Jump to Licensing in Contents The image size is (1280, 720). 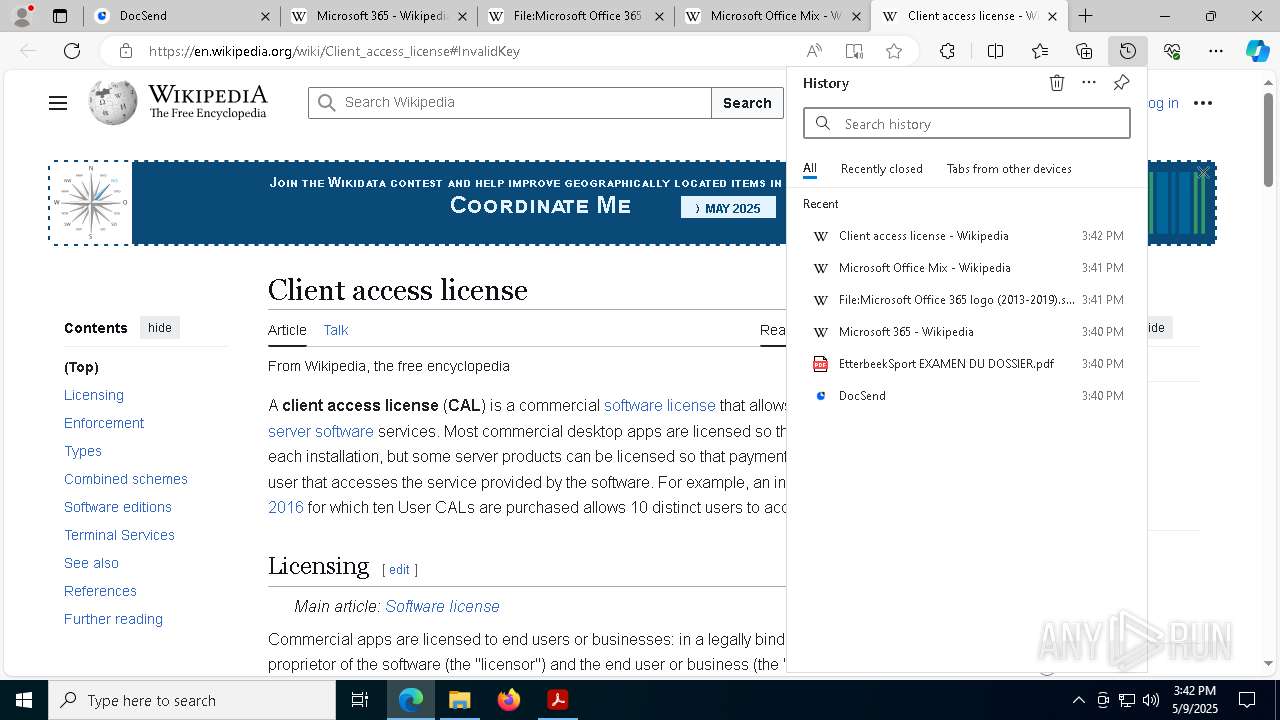point(94,395)
